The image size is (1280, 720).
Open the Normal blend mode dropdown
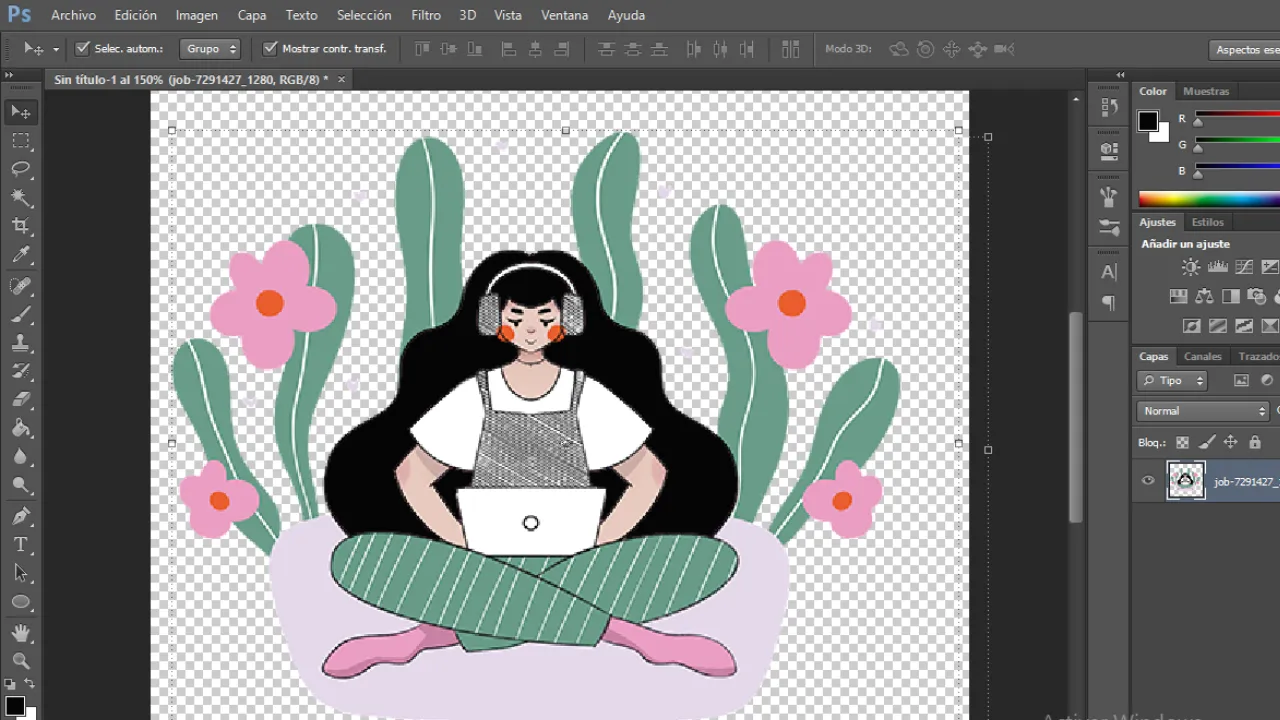(x=1203, y=411)
